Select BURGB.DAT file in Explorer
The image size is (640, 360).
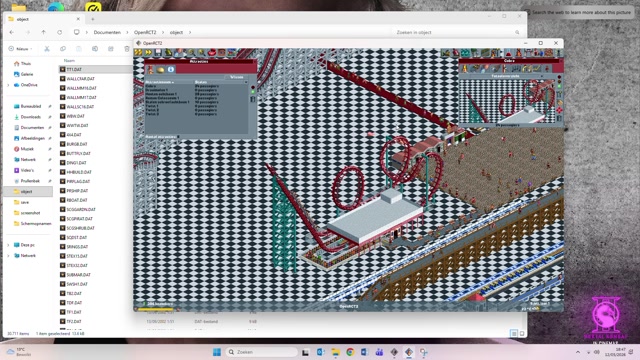pyautogui.click(x=77, y=144)
